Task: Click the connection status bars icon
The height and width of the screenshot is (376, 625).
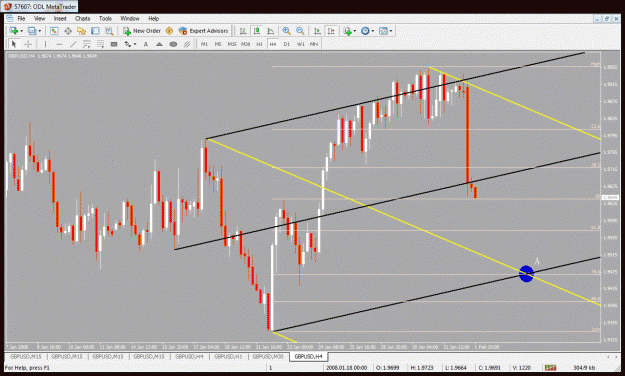Action: [x=550, y=368]
